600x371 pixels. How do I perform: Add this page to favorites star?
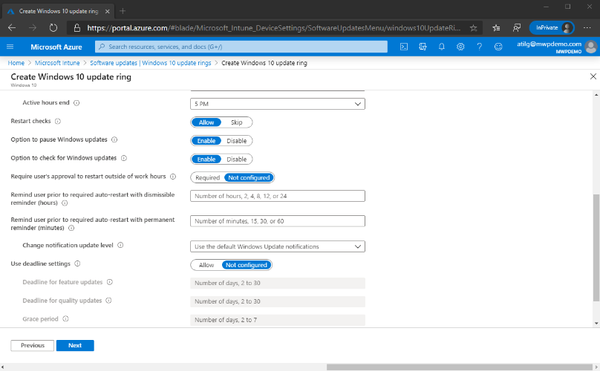click(473, 28)
